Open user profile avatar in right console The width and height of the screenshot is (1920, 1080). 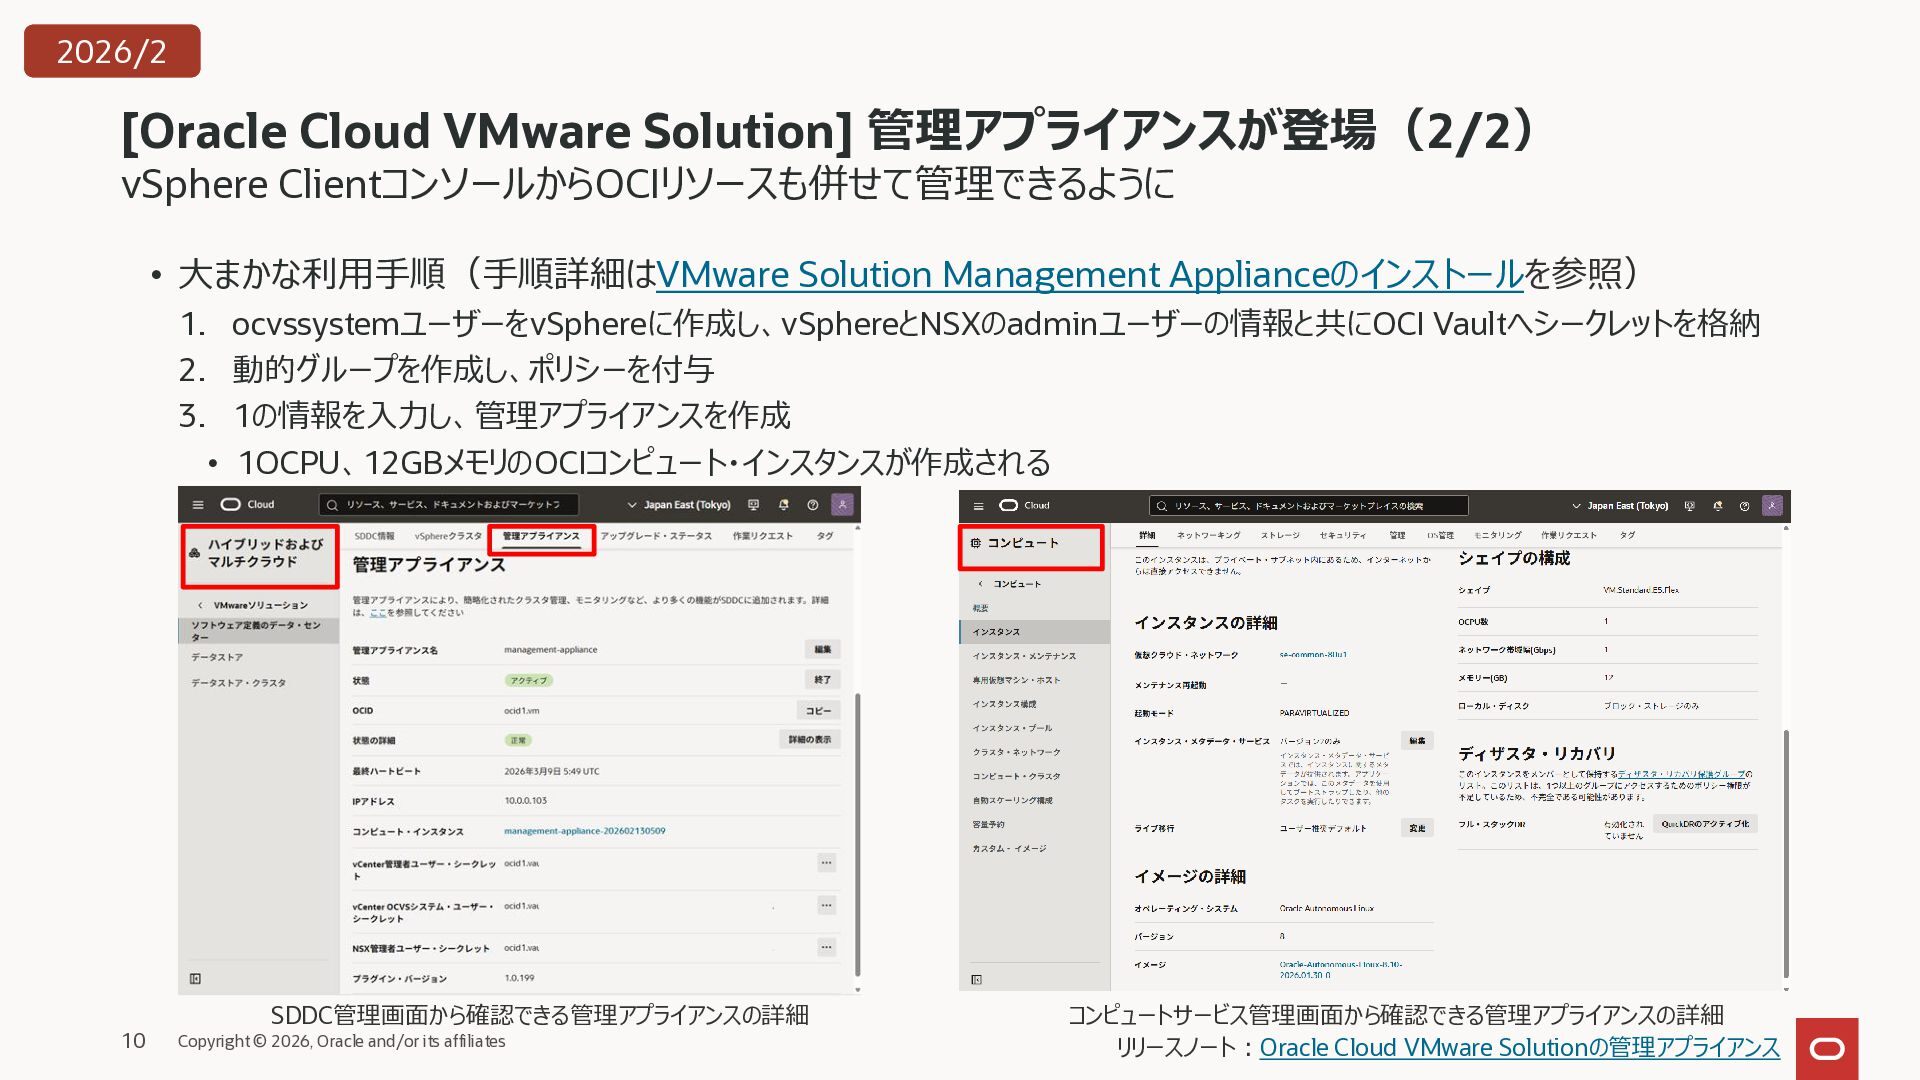point(1772,506)
